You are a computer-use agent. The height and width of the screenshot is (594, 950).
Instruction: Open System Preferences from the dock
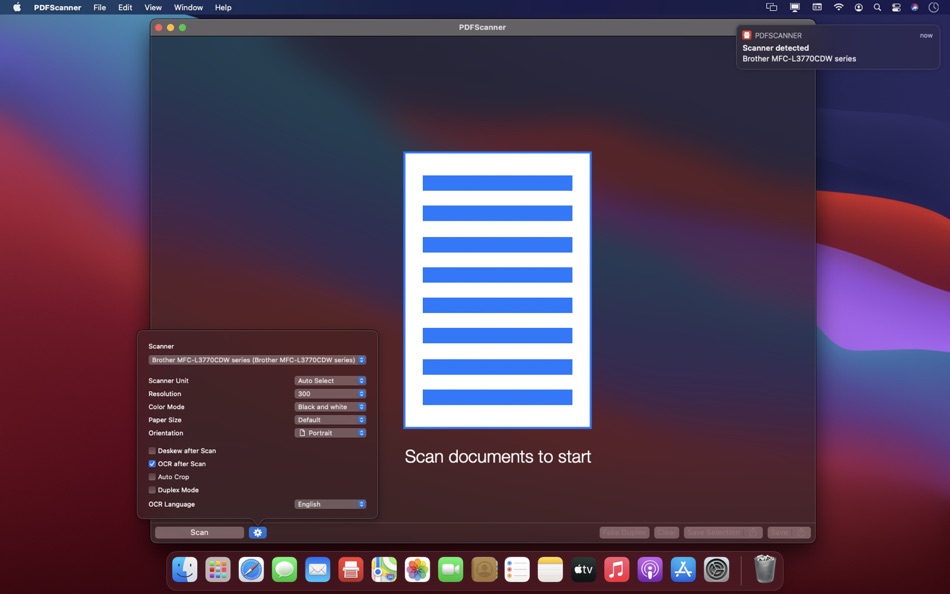point(716,570)
